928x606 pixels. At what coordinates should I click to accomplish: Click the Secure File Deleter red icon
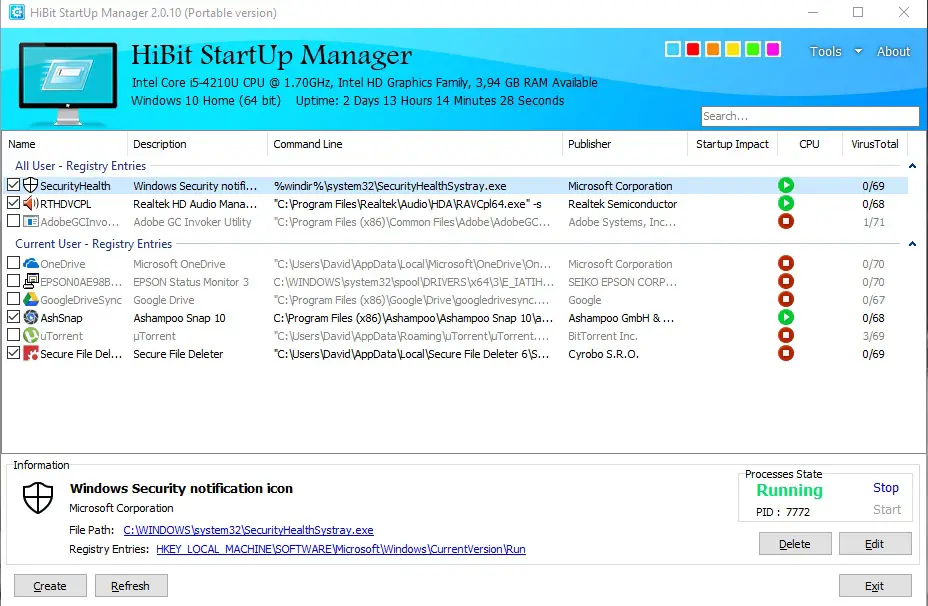tap(30, 354)
